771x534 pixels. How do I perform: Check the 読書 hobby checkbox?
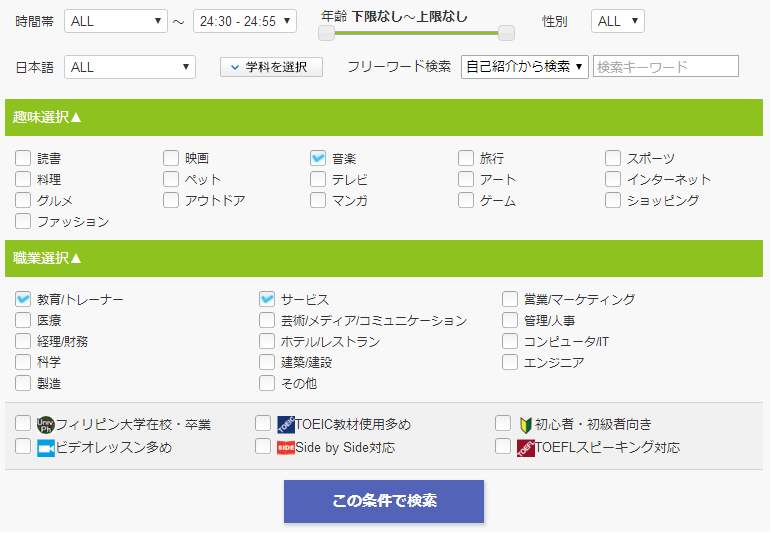23,158
